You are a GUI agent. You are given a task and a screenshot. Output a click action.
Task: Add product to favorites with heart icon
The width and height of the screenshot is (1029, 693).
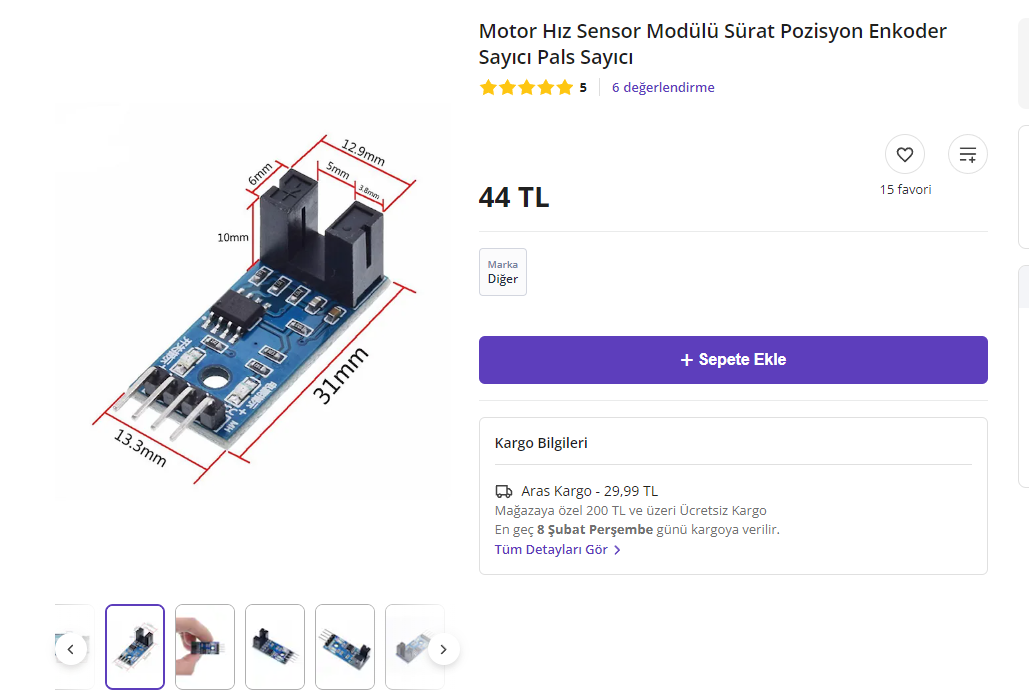(x=905, y=155)
